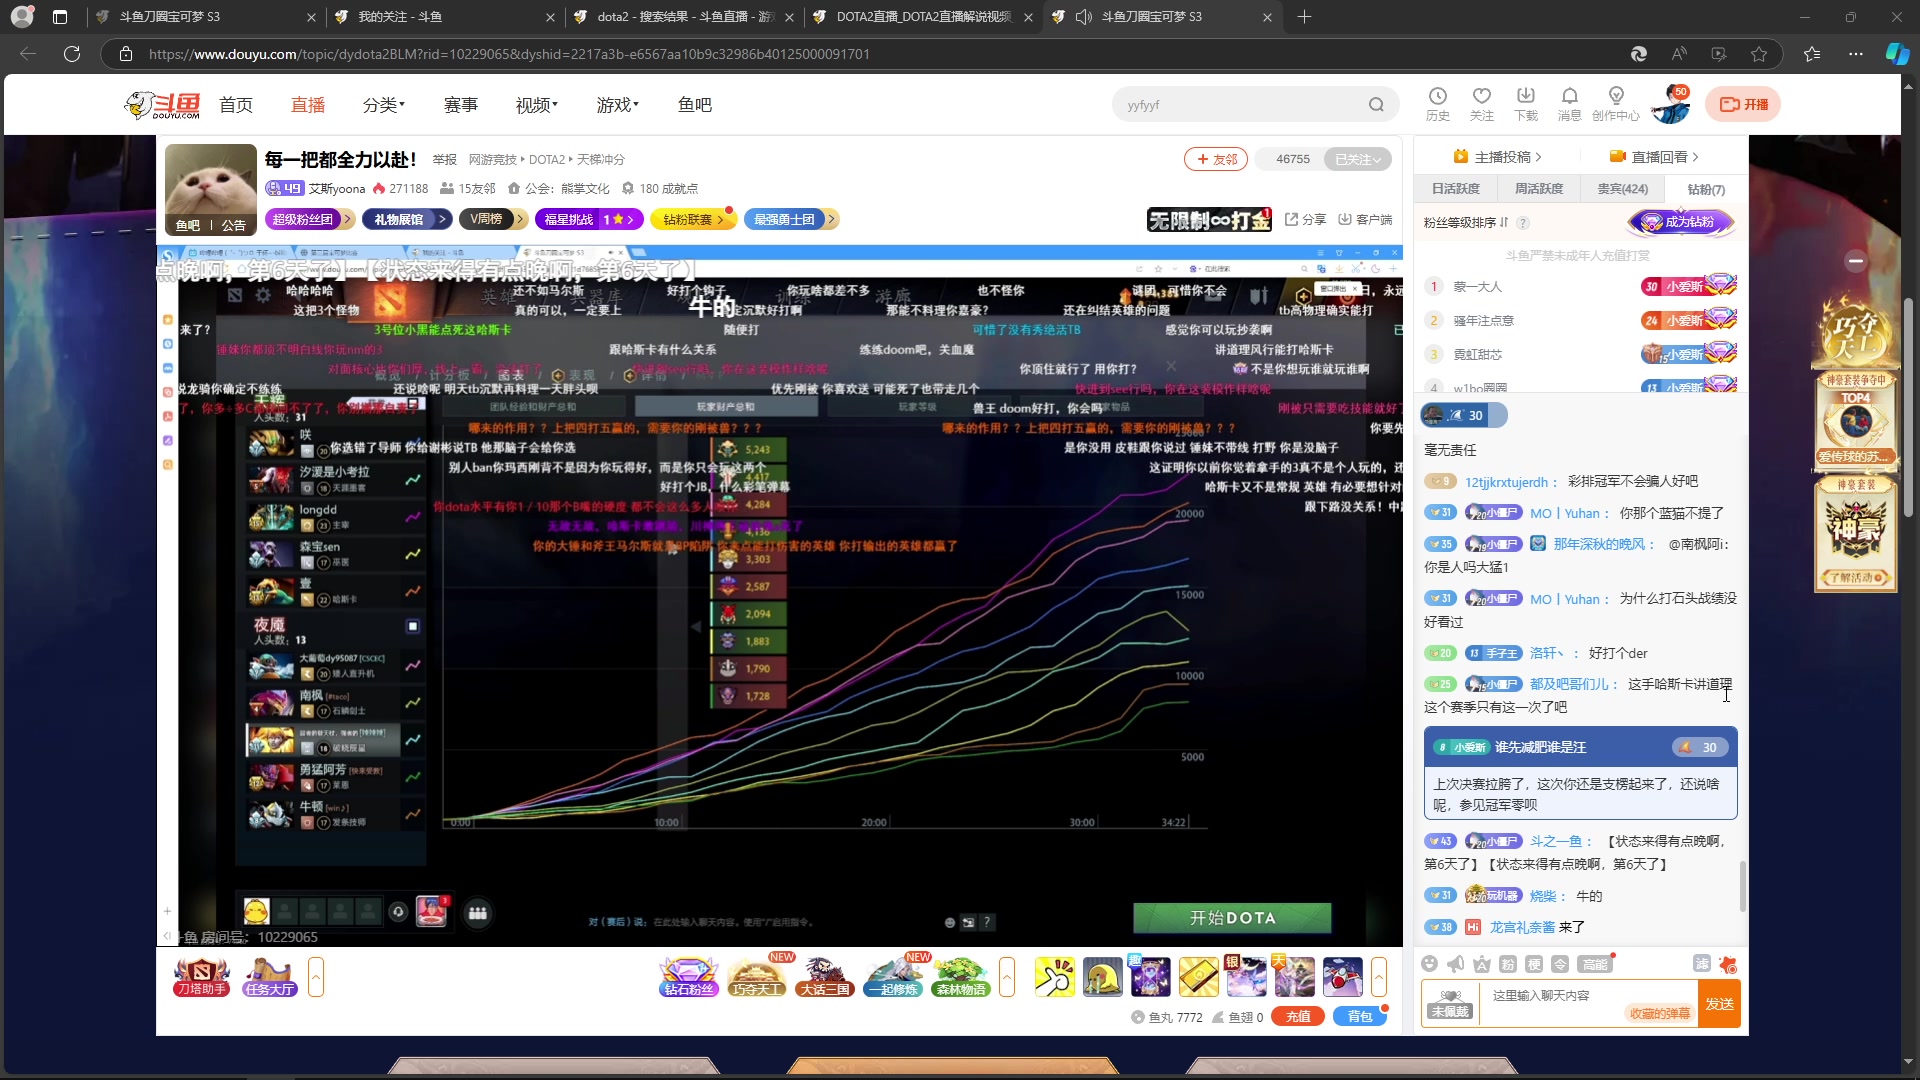
Task: Click the chat panel scrollbar
Action: click(1743, 886)
